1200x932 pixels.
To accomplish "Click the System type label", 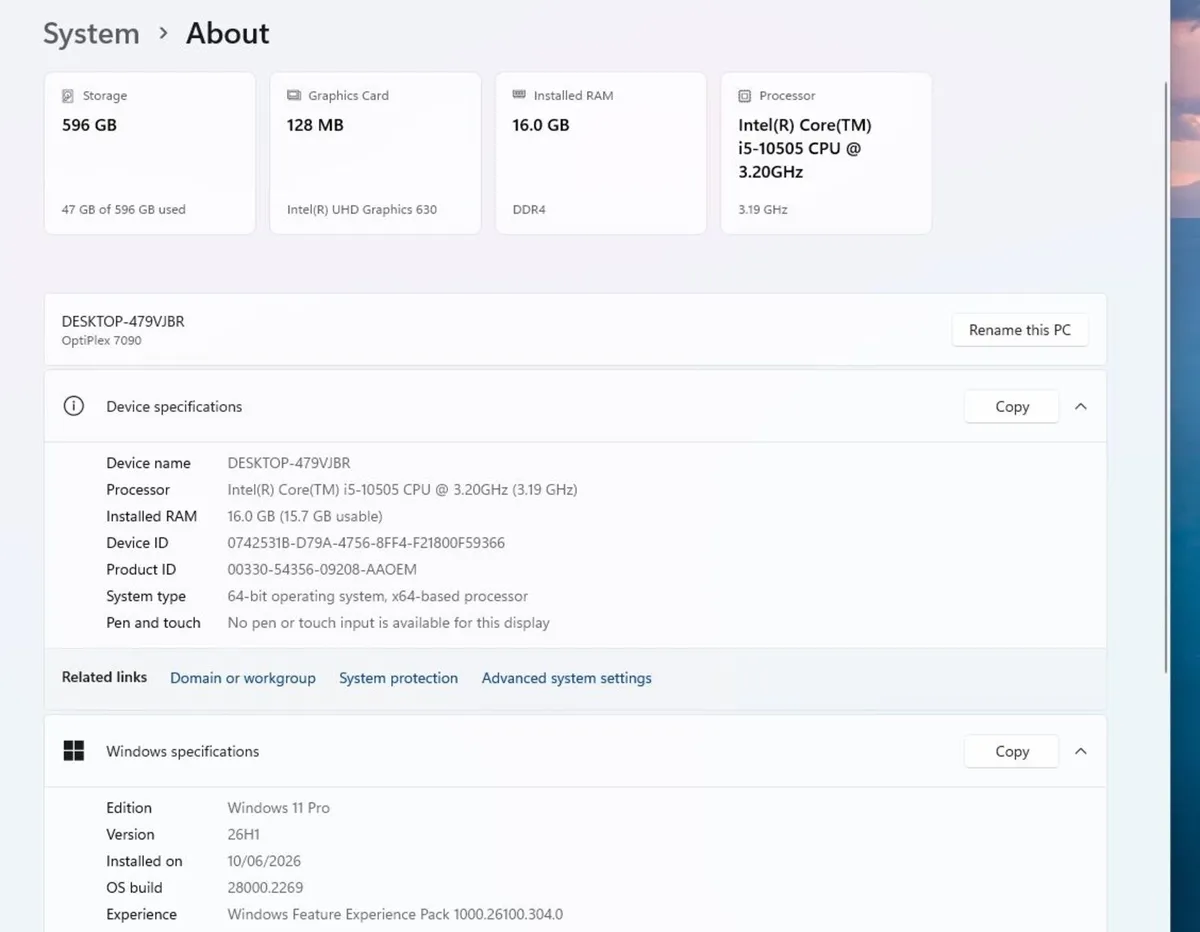I will point(146,597).
